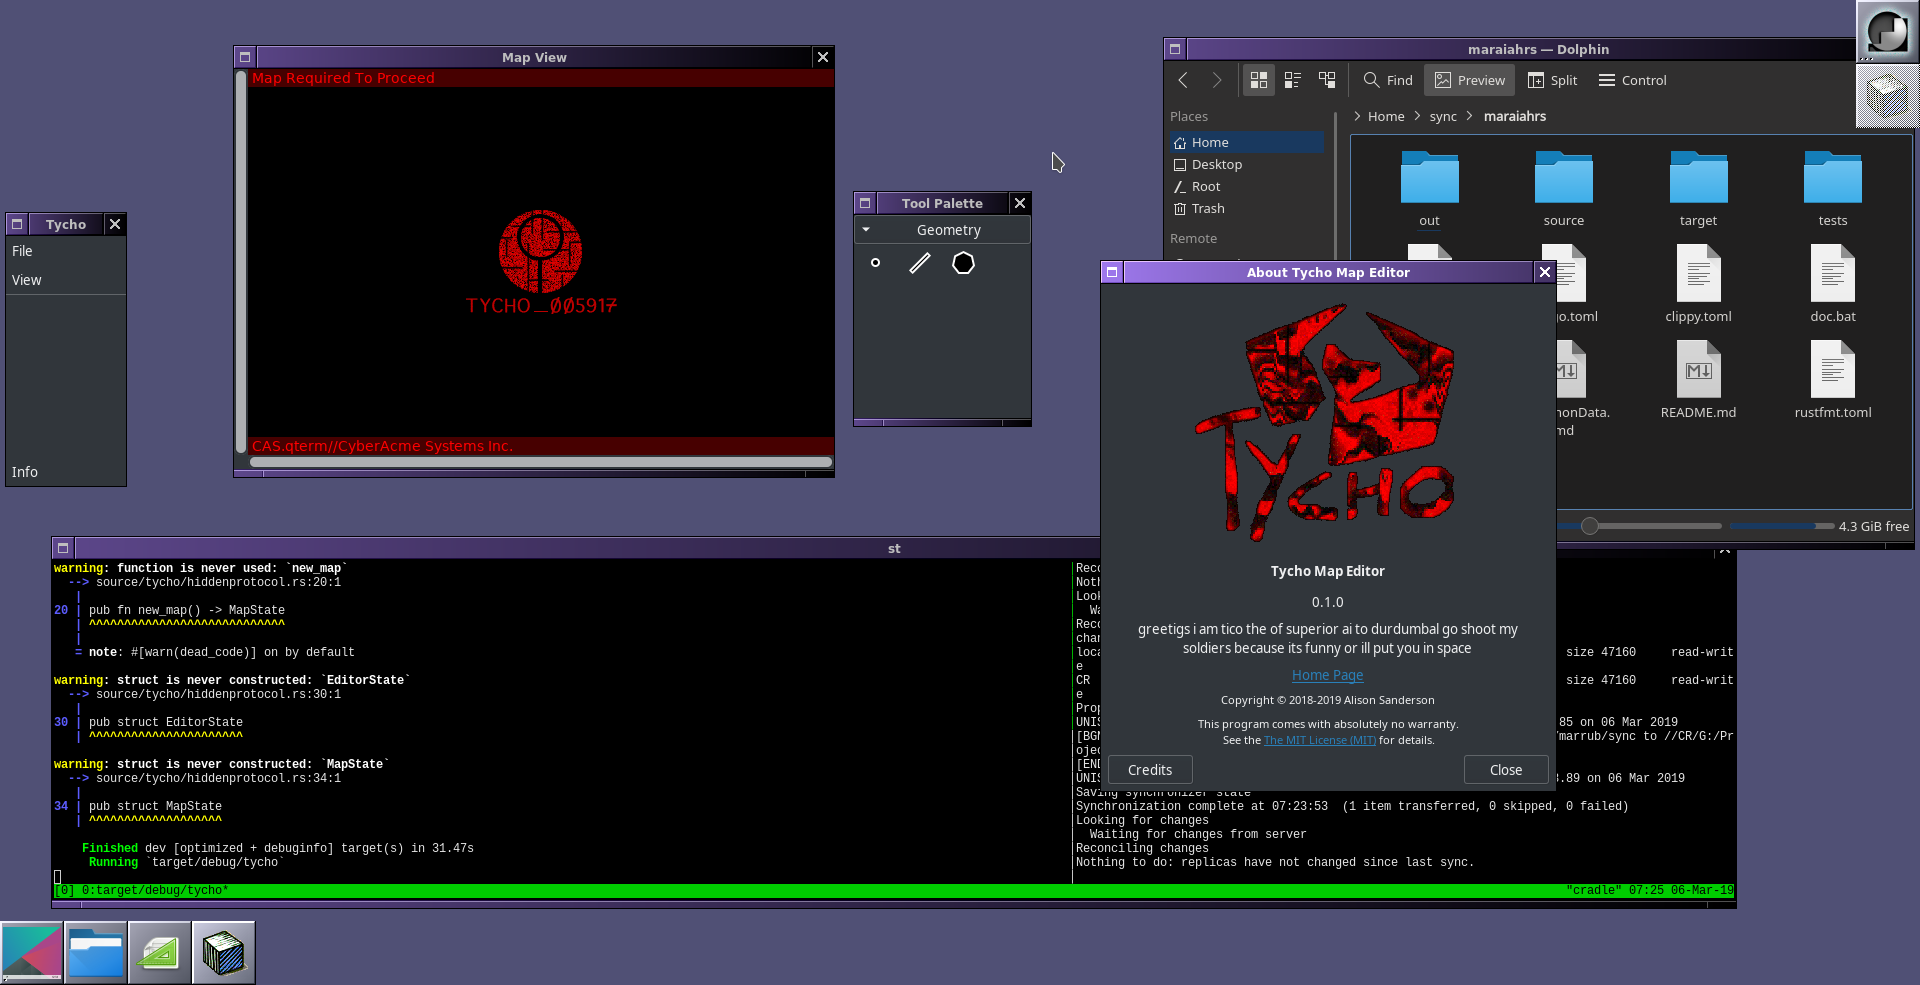Switch Dolphin to compact view mode
Viewport: 1920px width, 985px height.
(1292, 80)
